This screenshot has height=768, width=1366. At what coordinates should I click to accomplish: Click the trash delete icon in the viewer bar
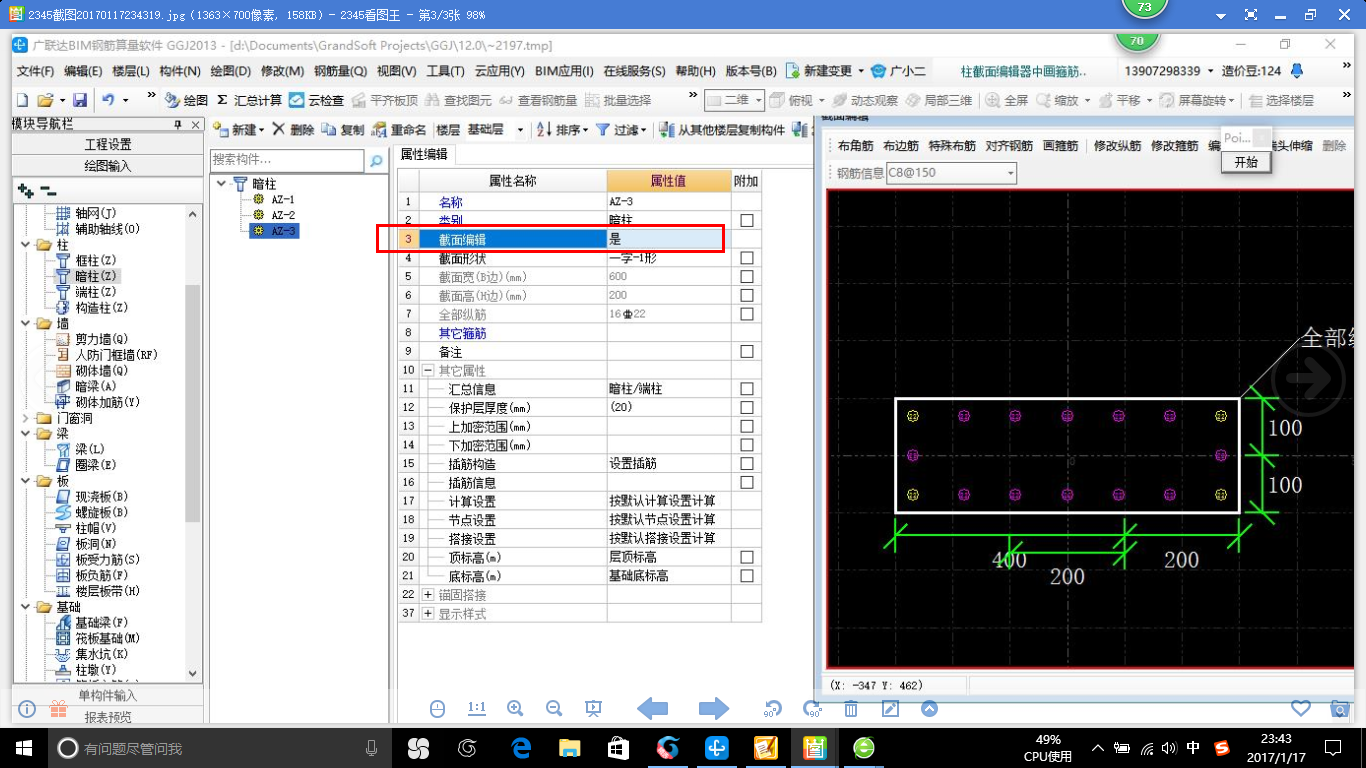(851, 708)
